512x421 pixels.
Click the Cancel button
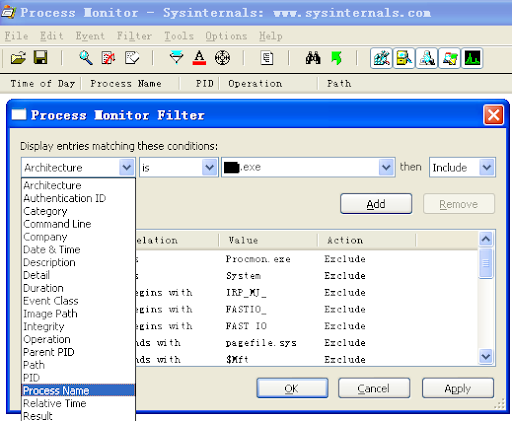374,388
